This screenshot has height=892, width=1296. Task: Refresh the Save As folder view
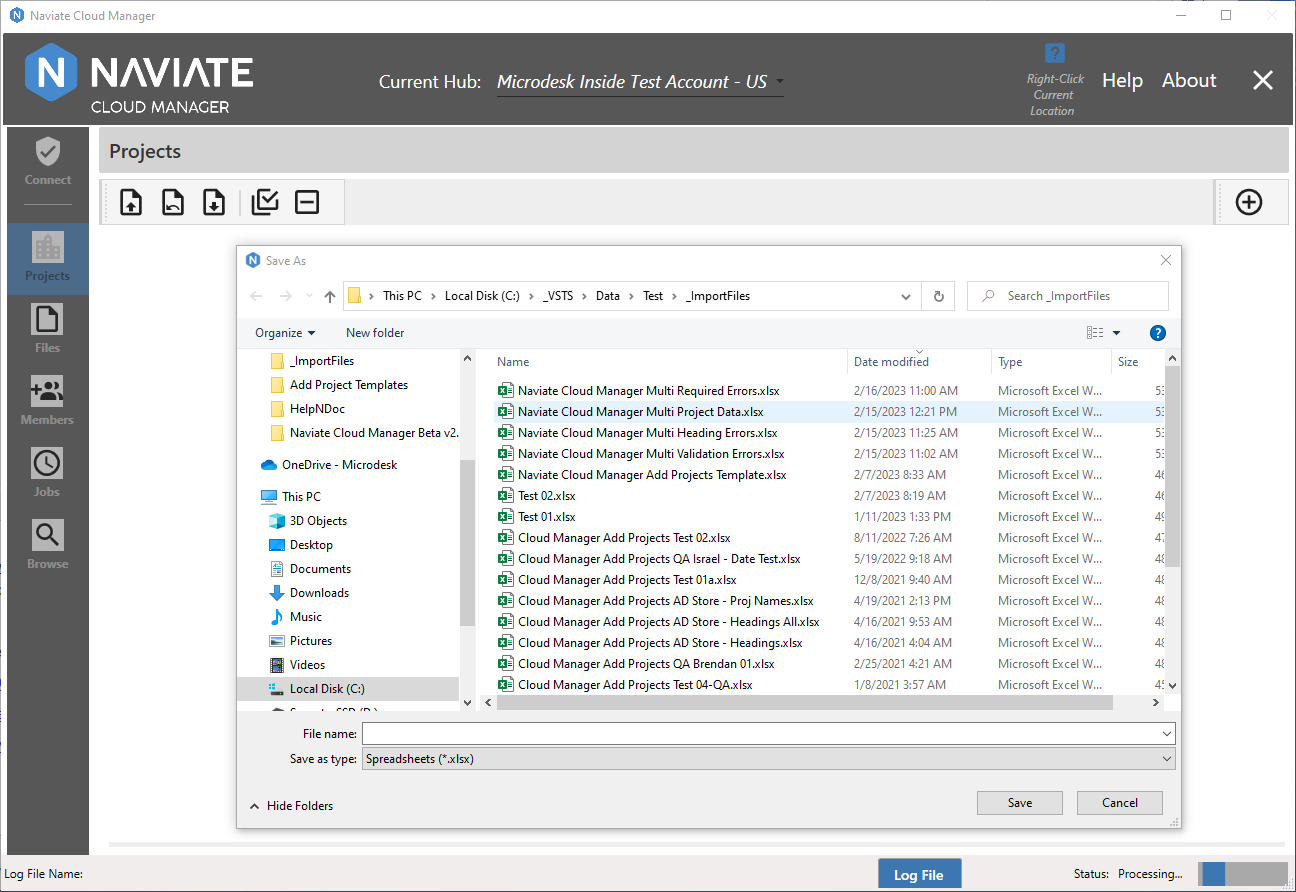938,296
